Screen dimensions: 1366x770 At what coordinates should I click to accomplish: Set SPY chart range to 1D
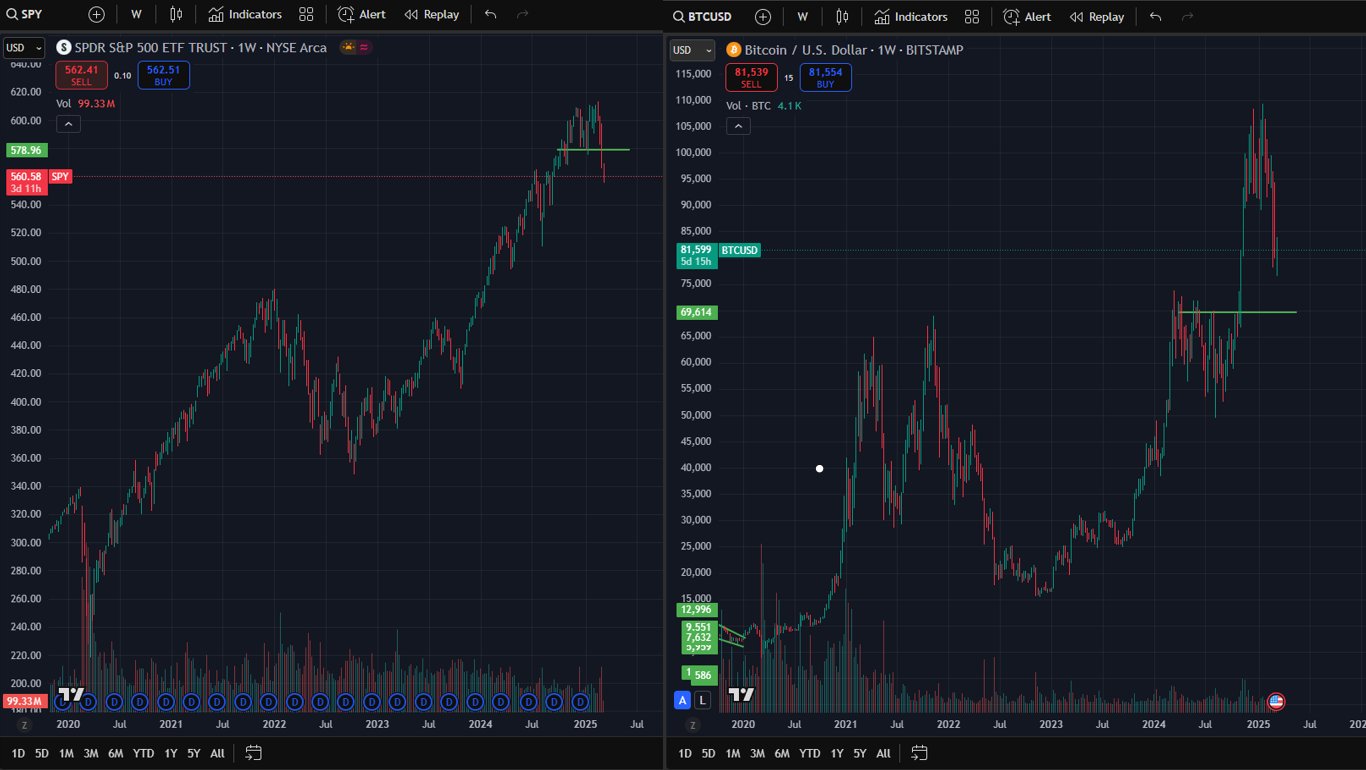point(18,753)
